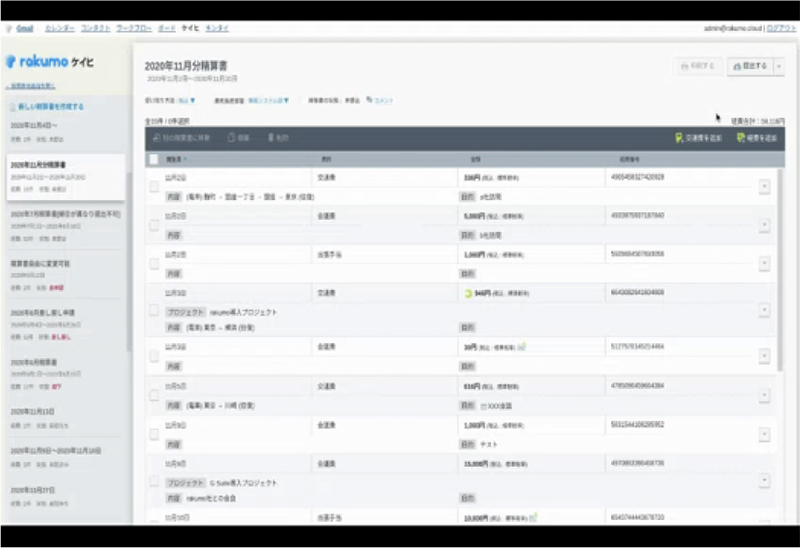
Task: Open the row menu for rakumo導入プロジェクト entry
Action: (764, 310)
